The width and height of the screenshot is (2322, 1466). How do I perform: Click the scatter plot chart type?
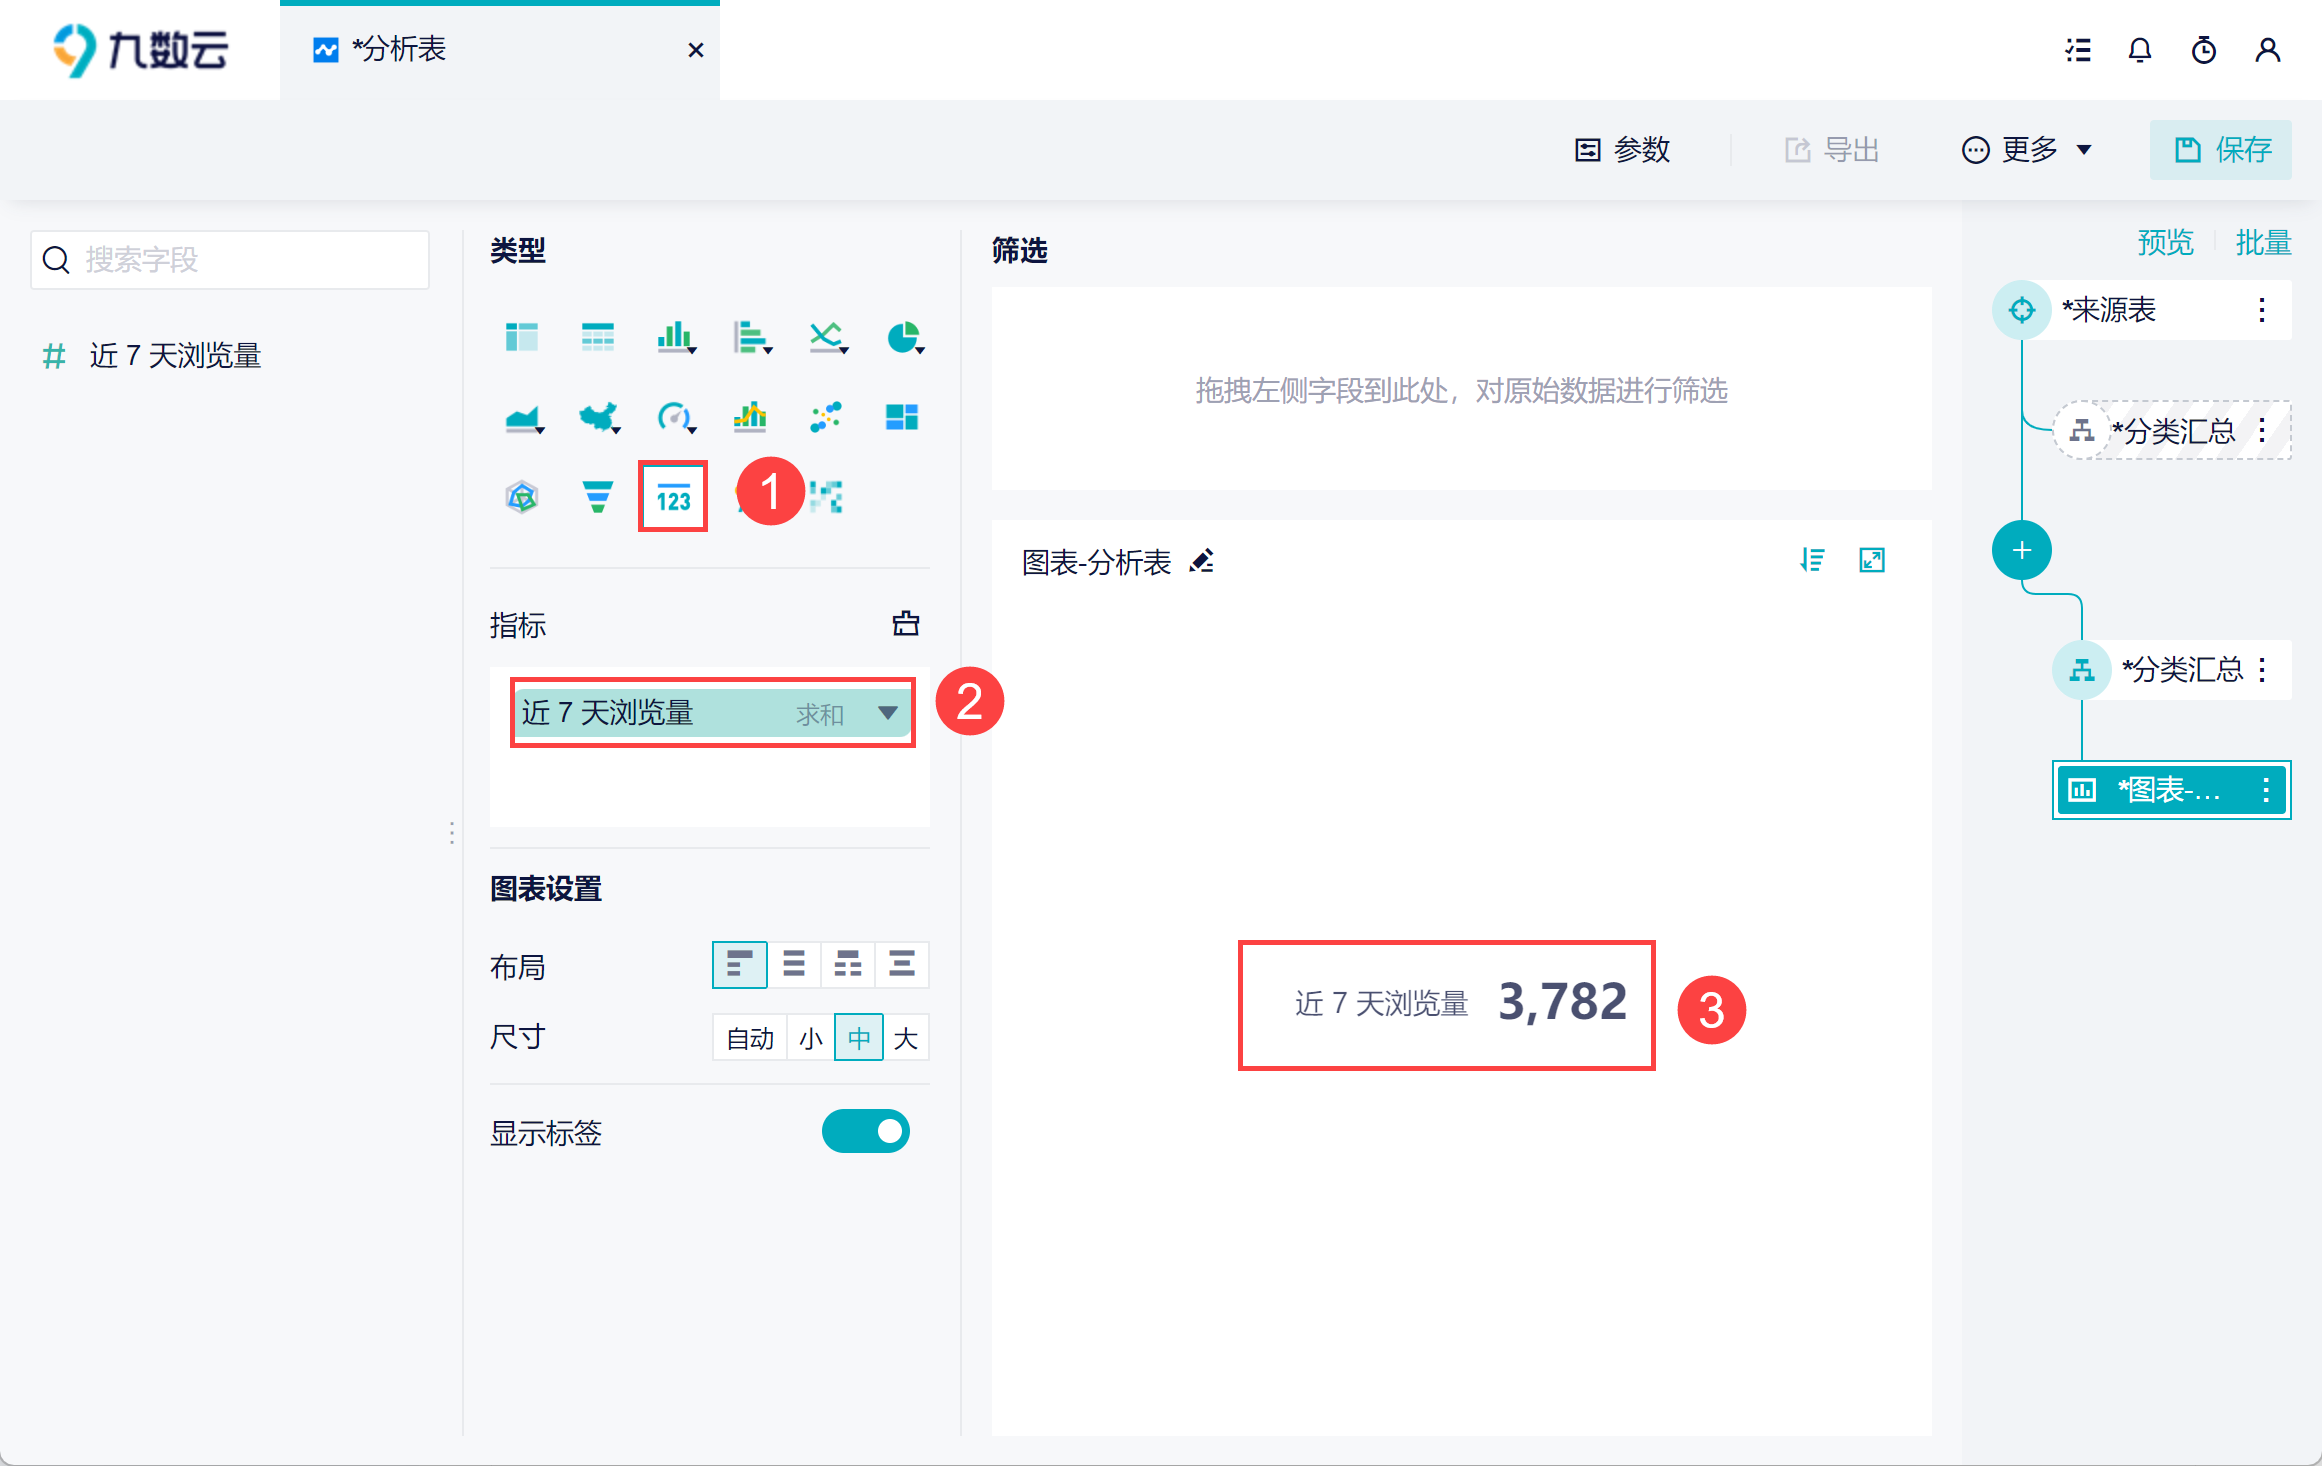pos(826,417)
